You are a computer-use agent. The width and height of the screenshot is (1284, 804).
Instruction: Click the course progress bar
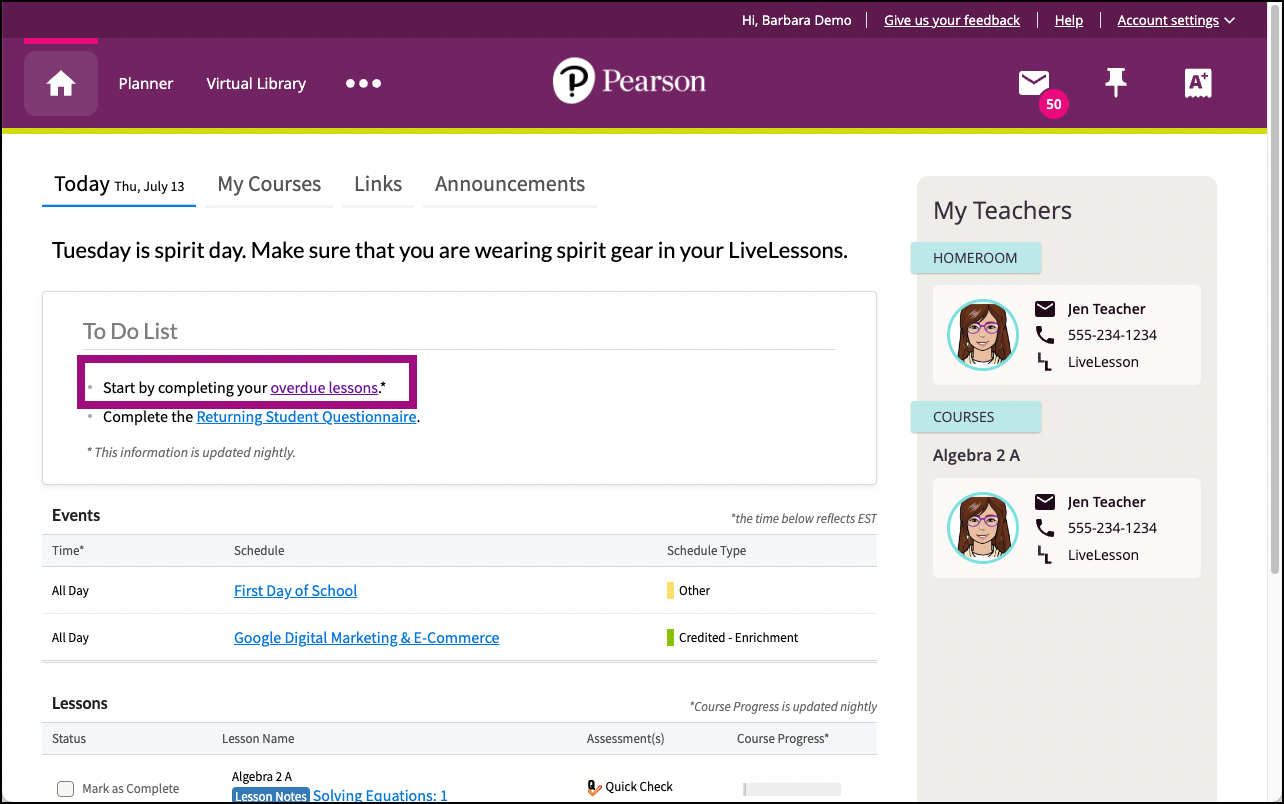pos(791,789)
